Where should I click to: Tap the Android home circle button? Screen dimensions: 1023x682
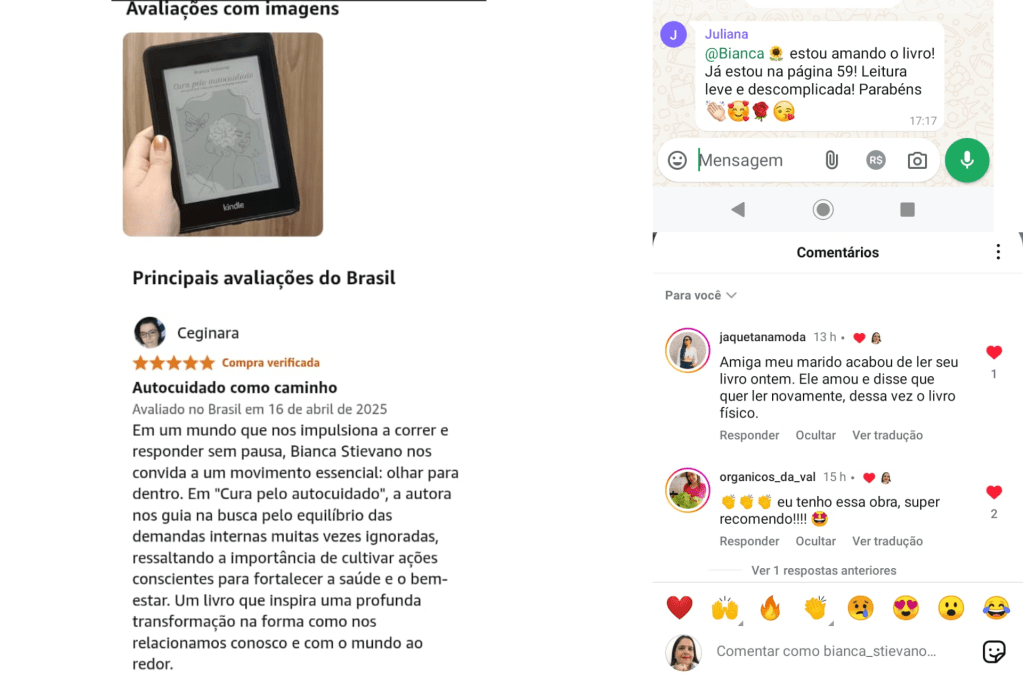click(823, 209)
